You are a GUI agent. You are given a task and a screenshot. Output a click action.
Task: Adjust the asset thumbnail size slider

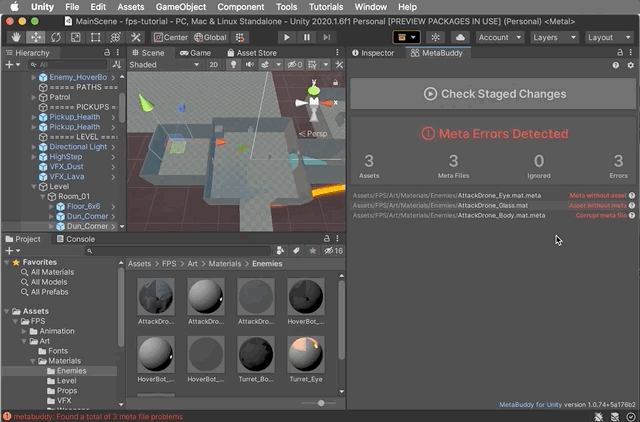[320, 403]
